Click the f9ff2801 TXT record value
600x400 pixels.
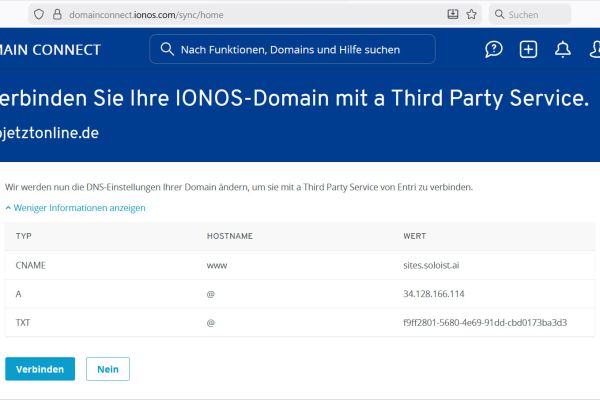coord(485,323)
